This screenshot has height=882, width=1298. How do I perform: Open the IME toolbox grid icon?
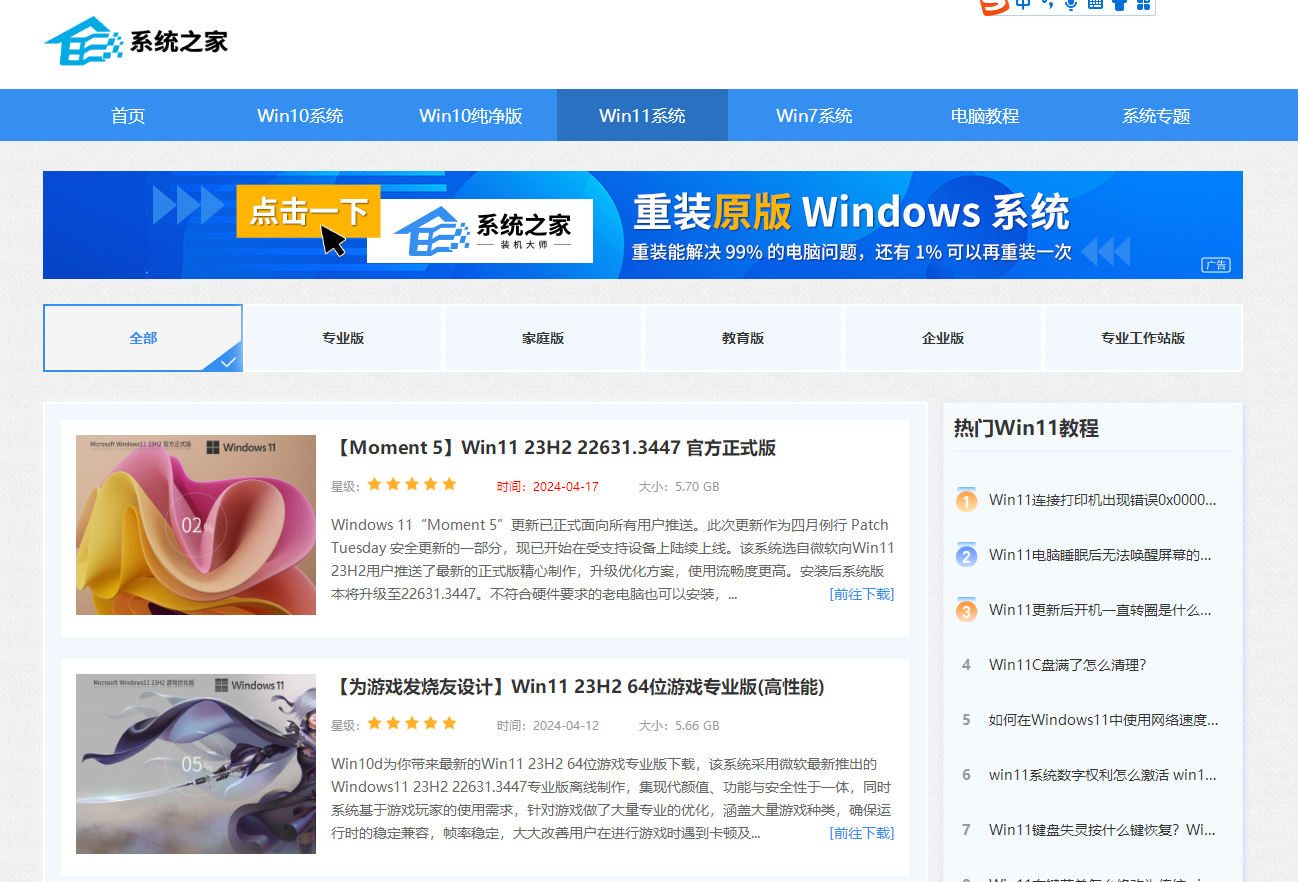[x=1143, y=5]
